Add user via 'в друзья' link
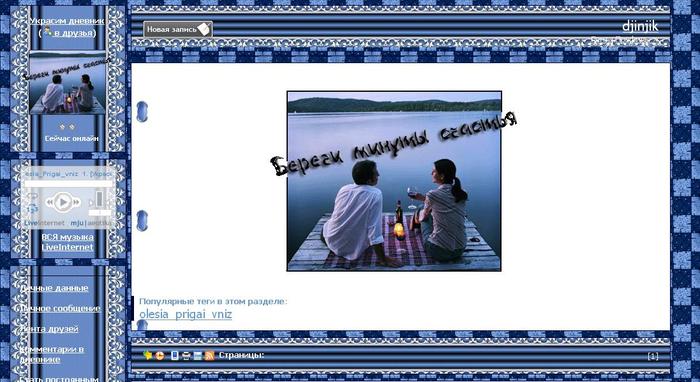 [x=74, y=33]
